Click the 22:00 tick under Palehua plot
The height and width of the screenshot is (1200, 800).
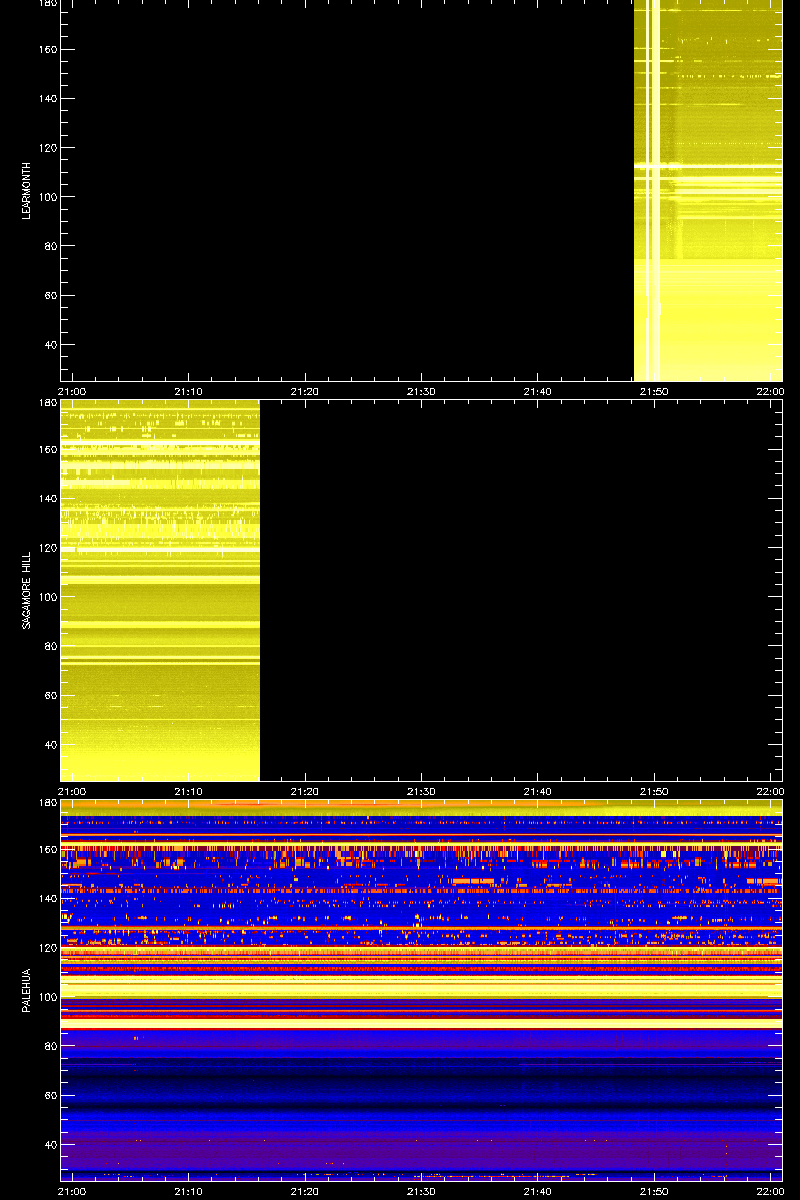click(x=770, y=1191)
